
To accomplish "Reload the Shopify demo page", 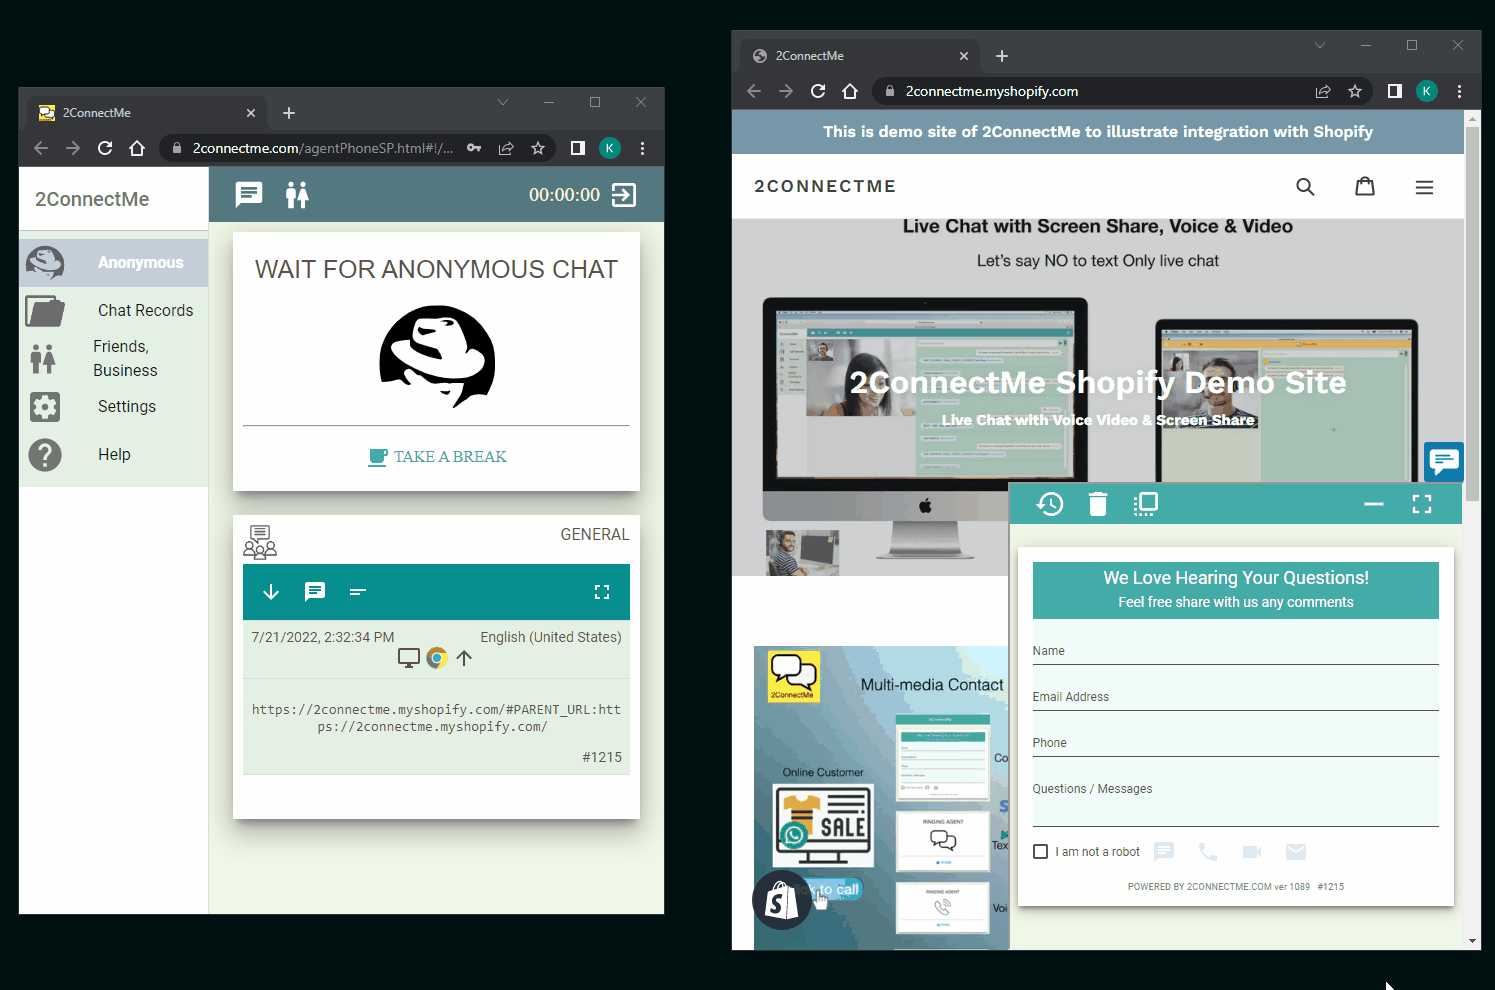I will [x=818, y=91].
